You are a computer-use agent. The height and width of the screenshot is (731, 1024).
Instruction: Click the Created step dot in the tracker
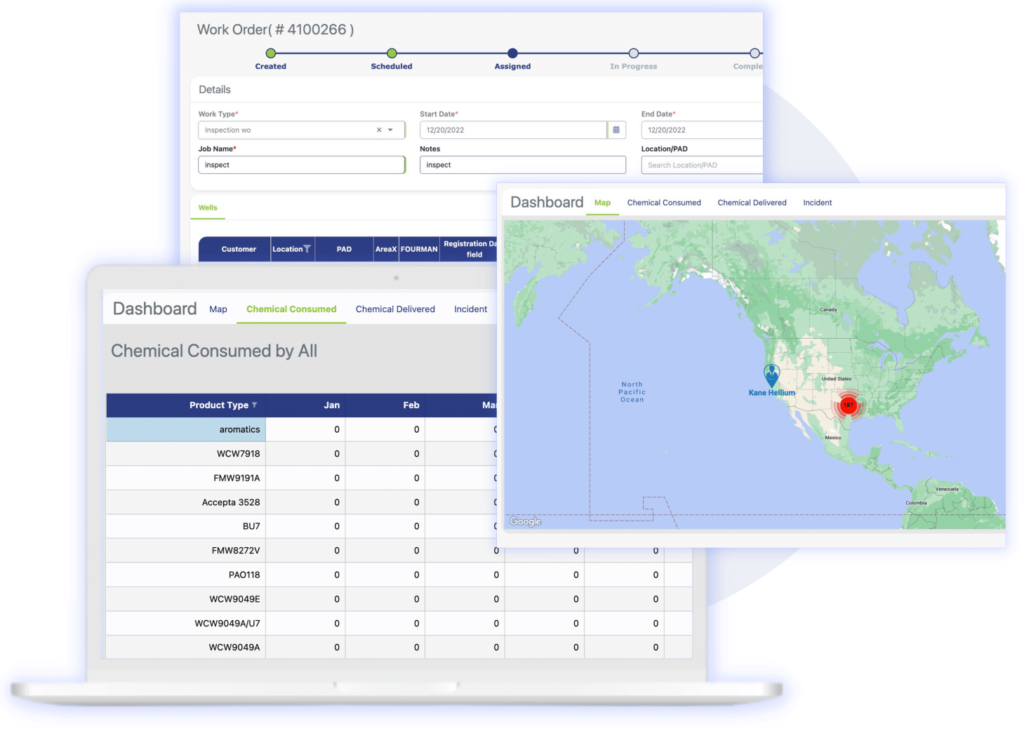point(271,55)
